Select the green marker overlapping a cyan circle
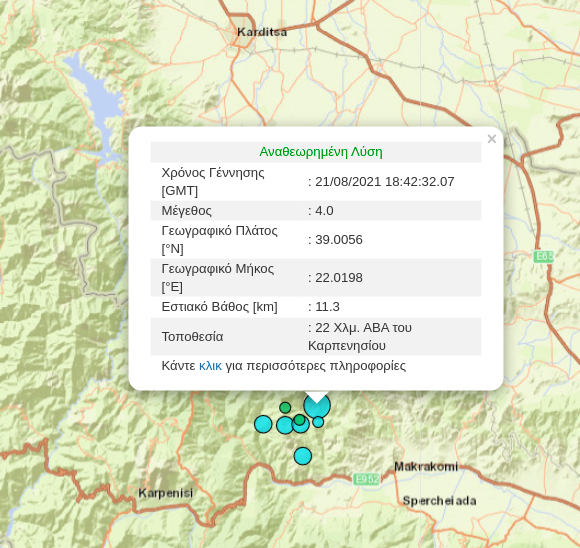The width and height of the screenshot is (580, 548). click(300, 420)
